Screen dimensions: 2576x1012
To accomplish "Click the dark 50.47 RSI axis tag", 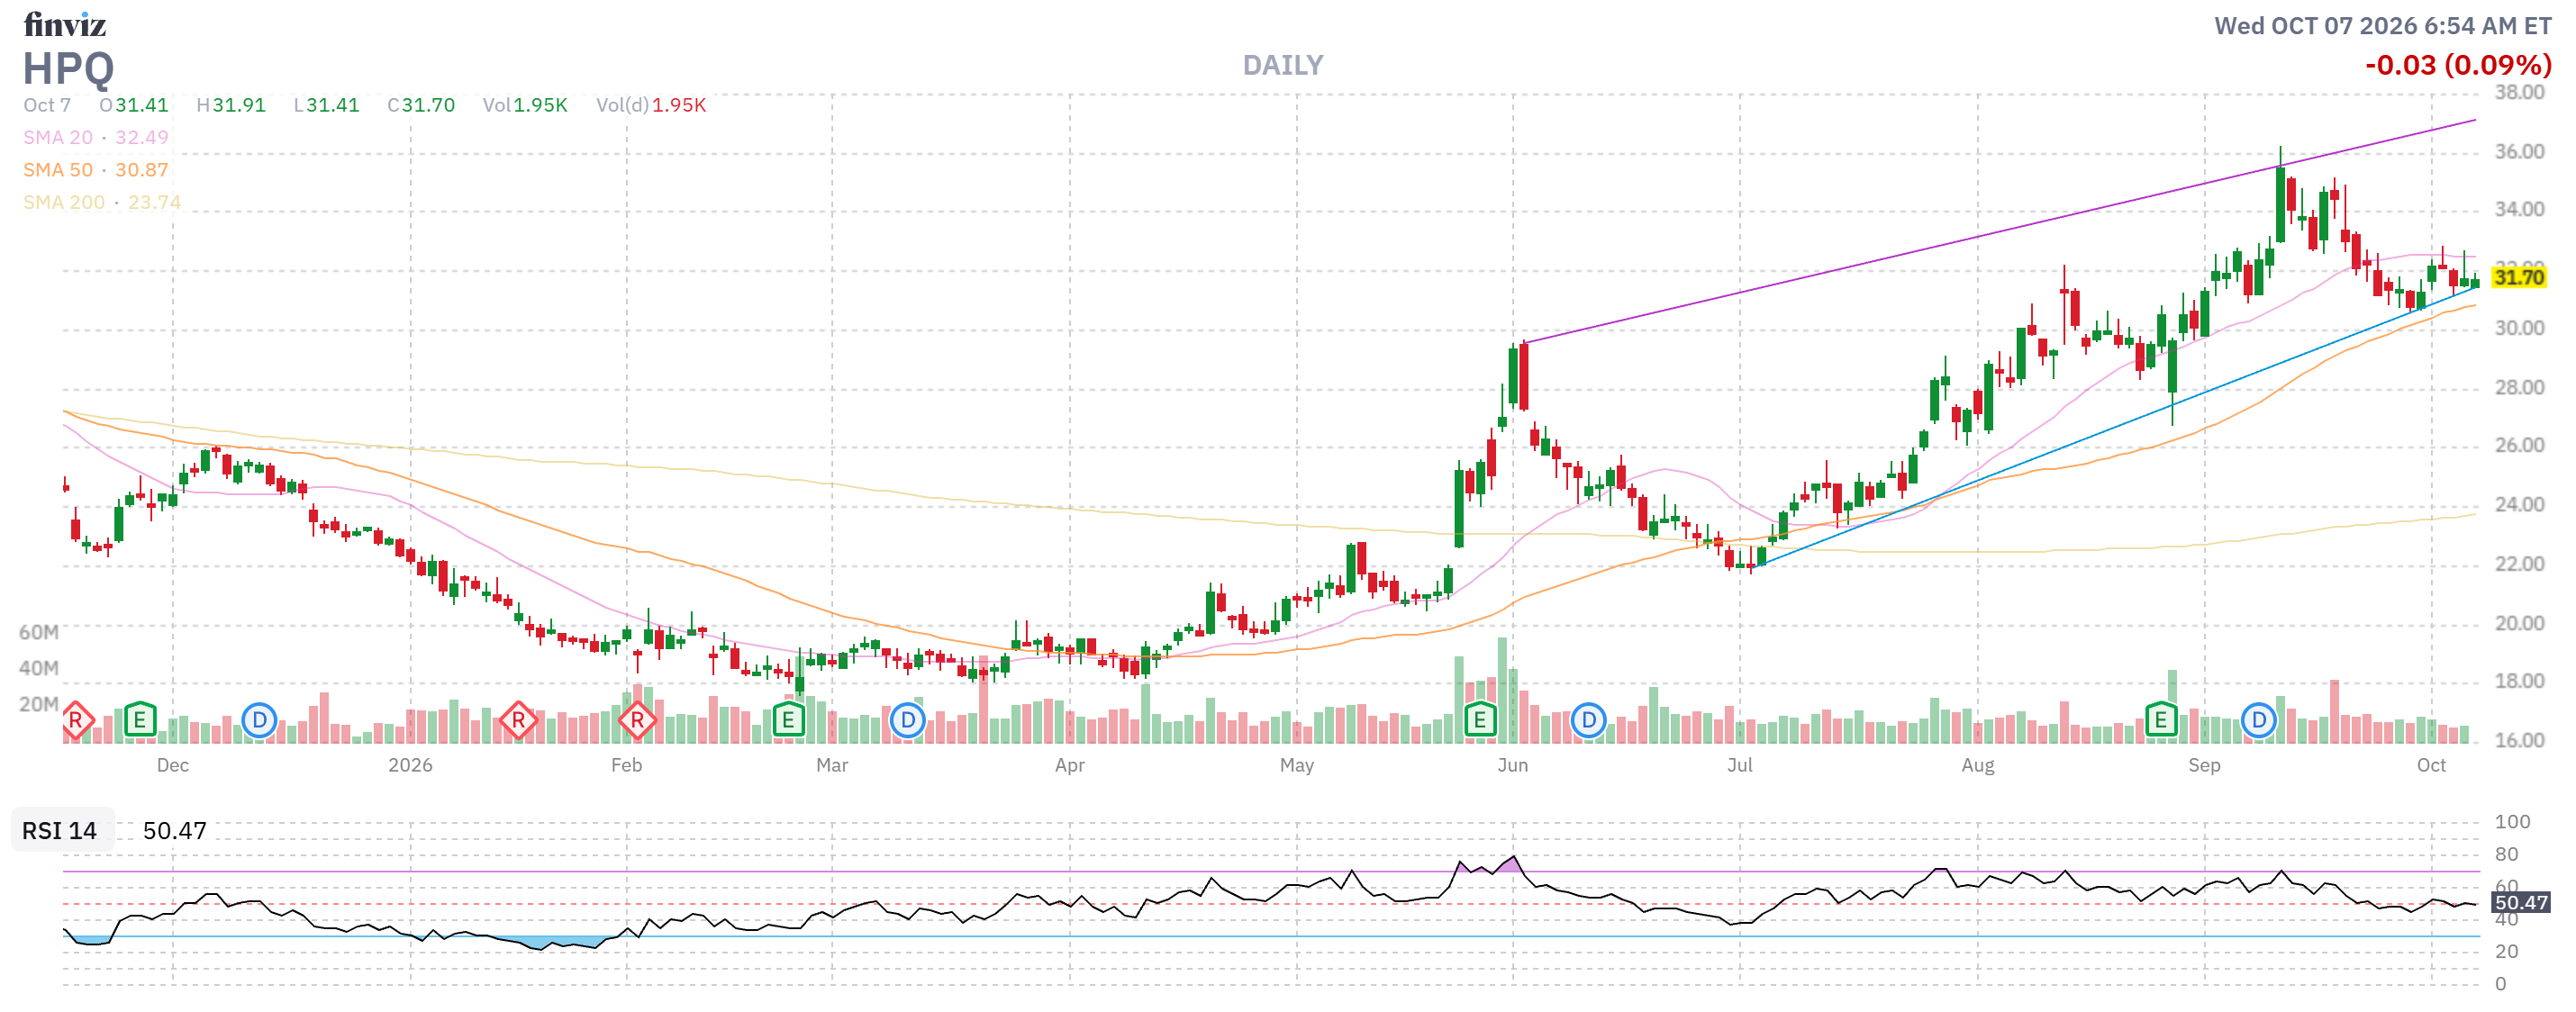I will coord(2520,902).
